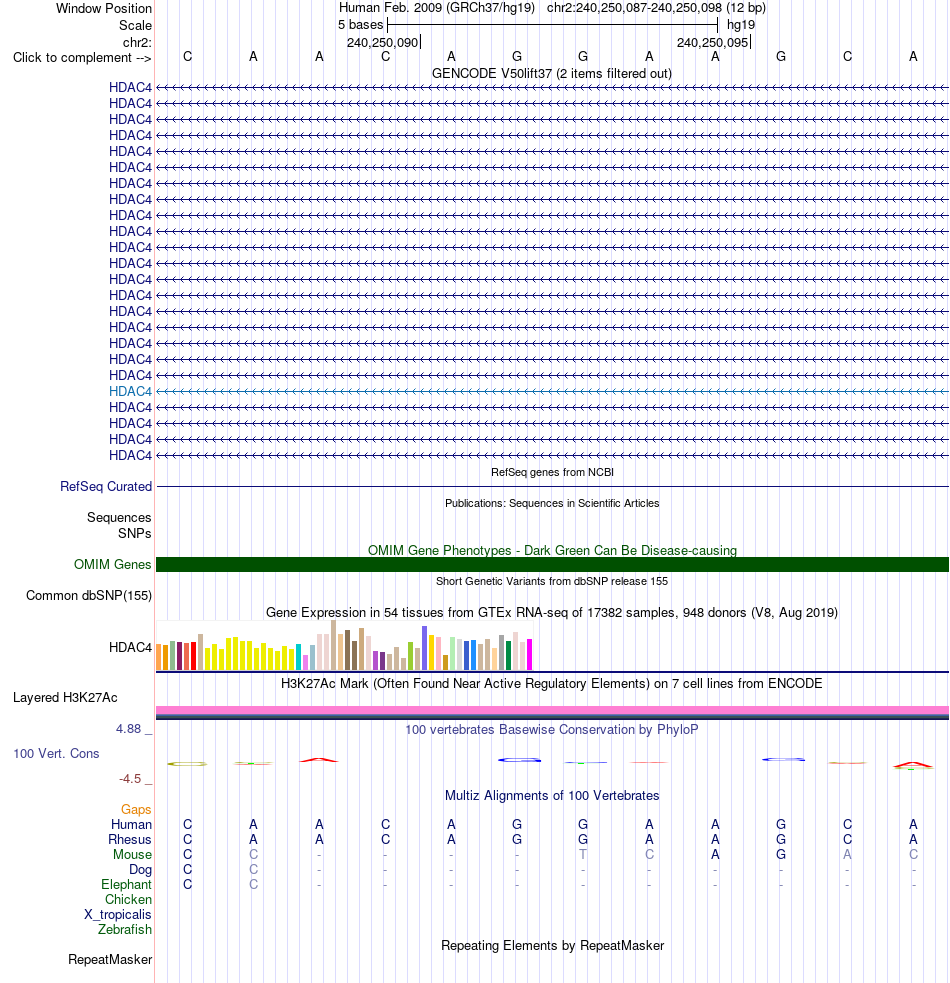Screen dimensions: 950x983
Task: Click the 'X_tropicalis' alignment row label
Action: click(118, 915)
